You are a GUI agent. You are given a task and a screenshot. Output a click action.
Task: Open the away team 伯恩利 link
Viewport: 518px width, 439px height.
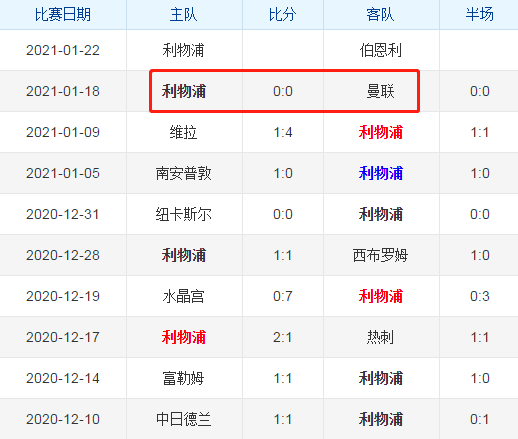pyautogui.click(x=380, y=51)
